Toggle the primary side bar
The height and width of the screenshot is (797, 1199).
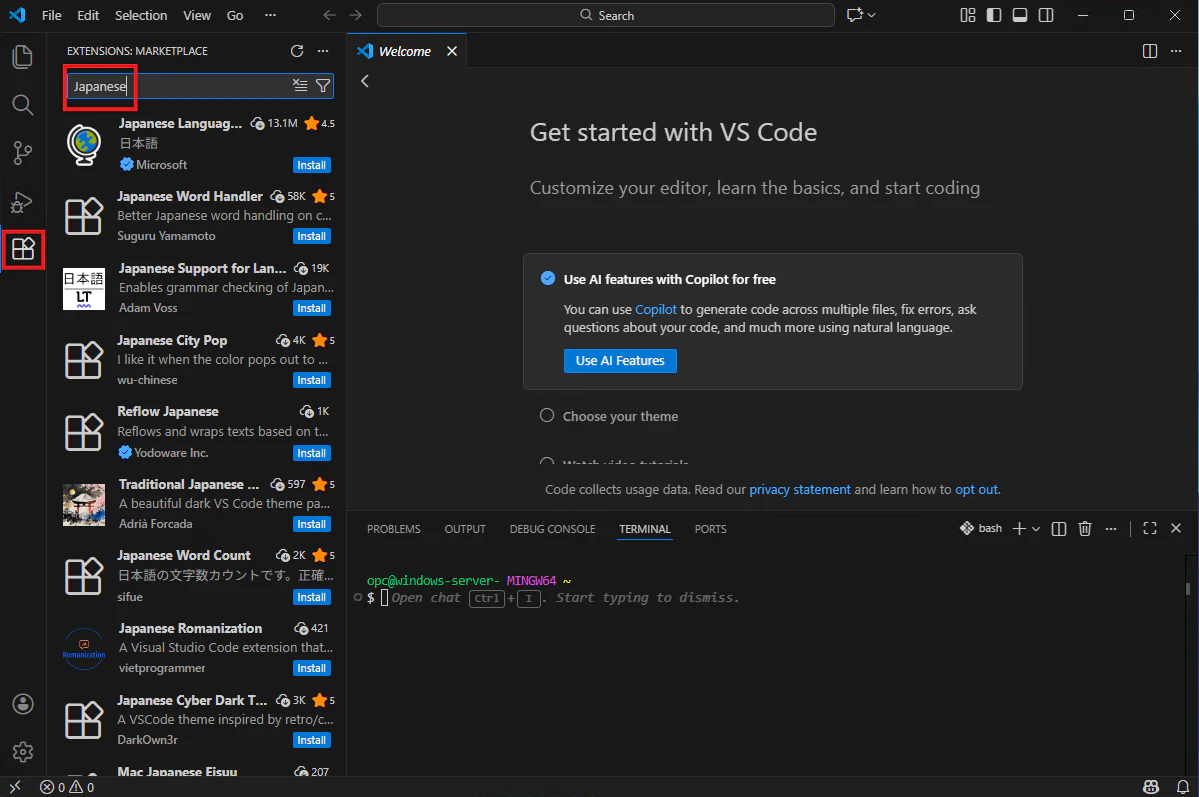tap(994, 15)
